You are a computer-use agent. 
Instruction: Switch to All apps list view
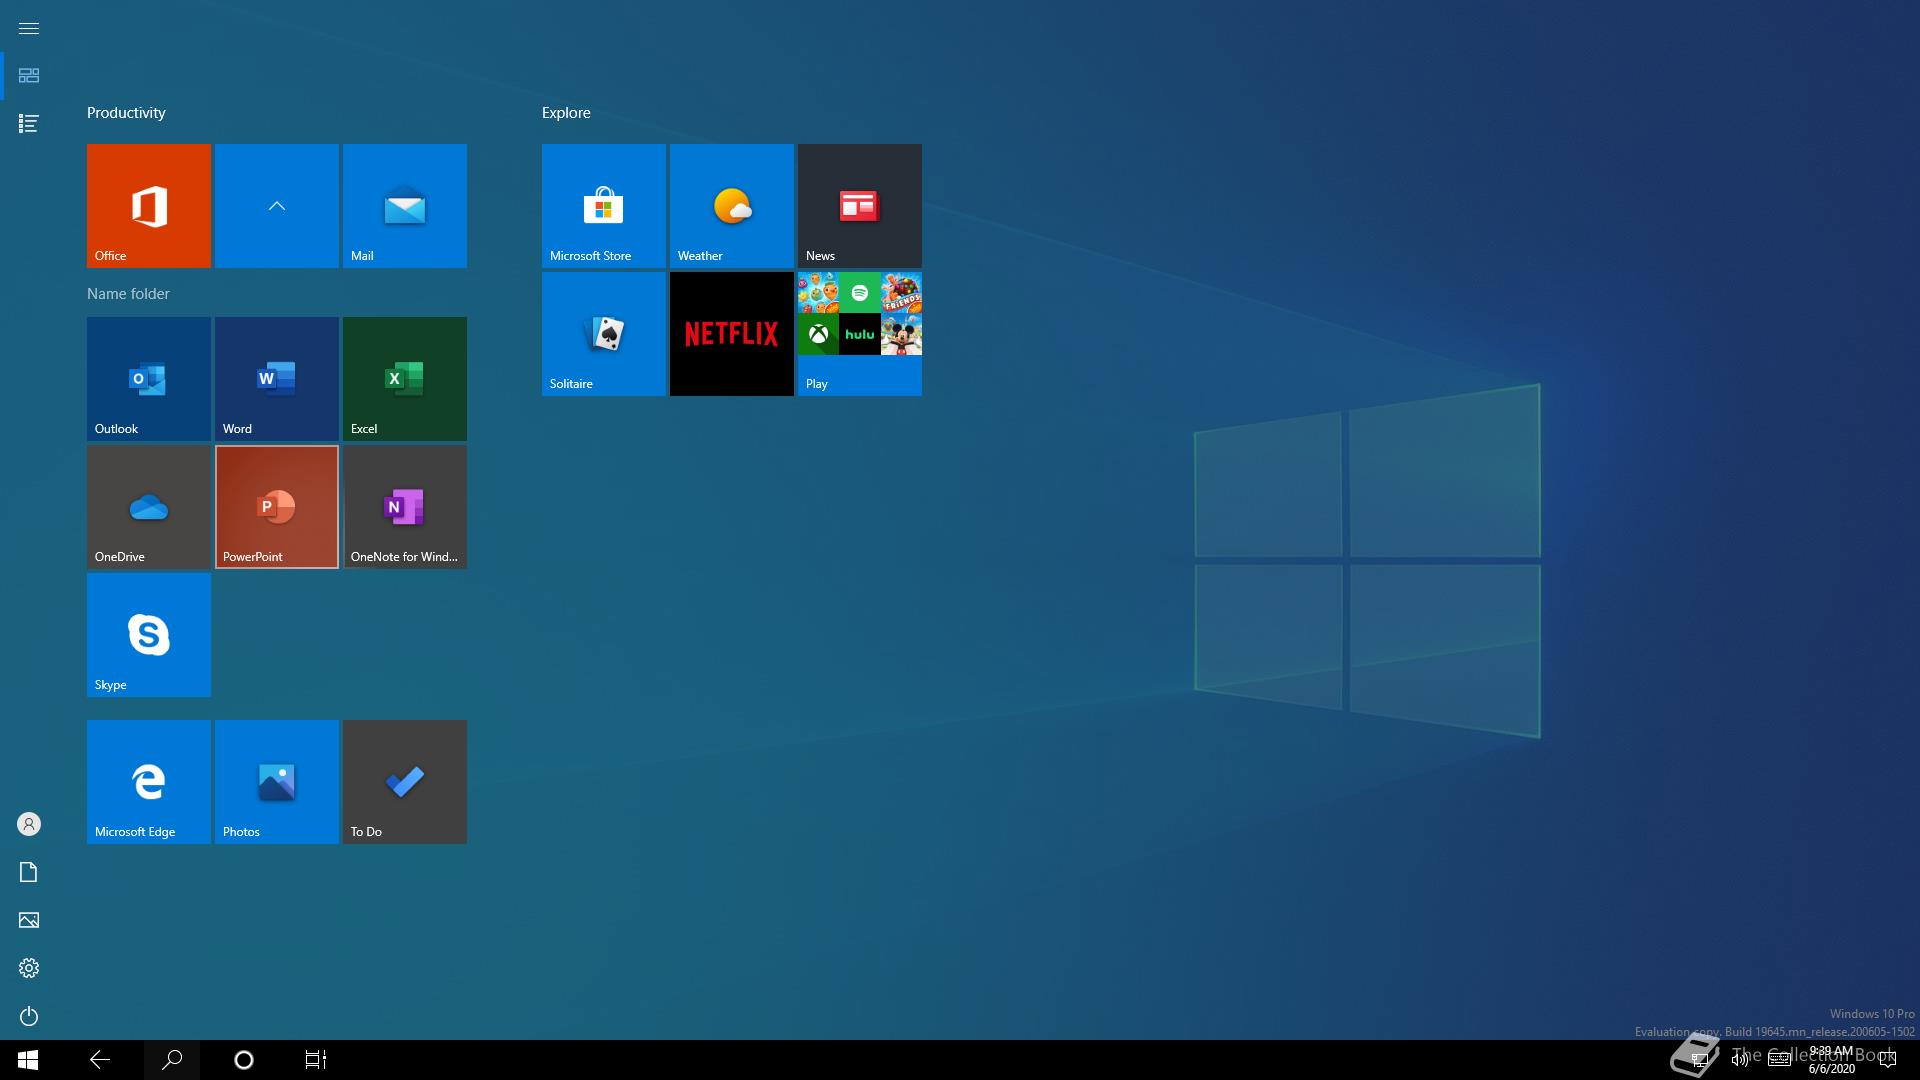coord(29,124)
